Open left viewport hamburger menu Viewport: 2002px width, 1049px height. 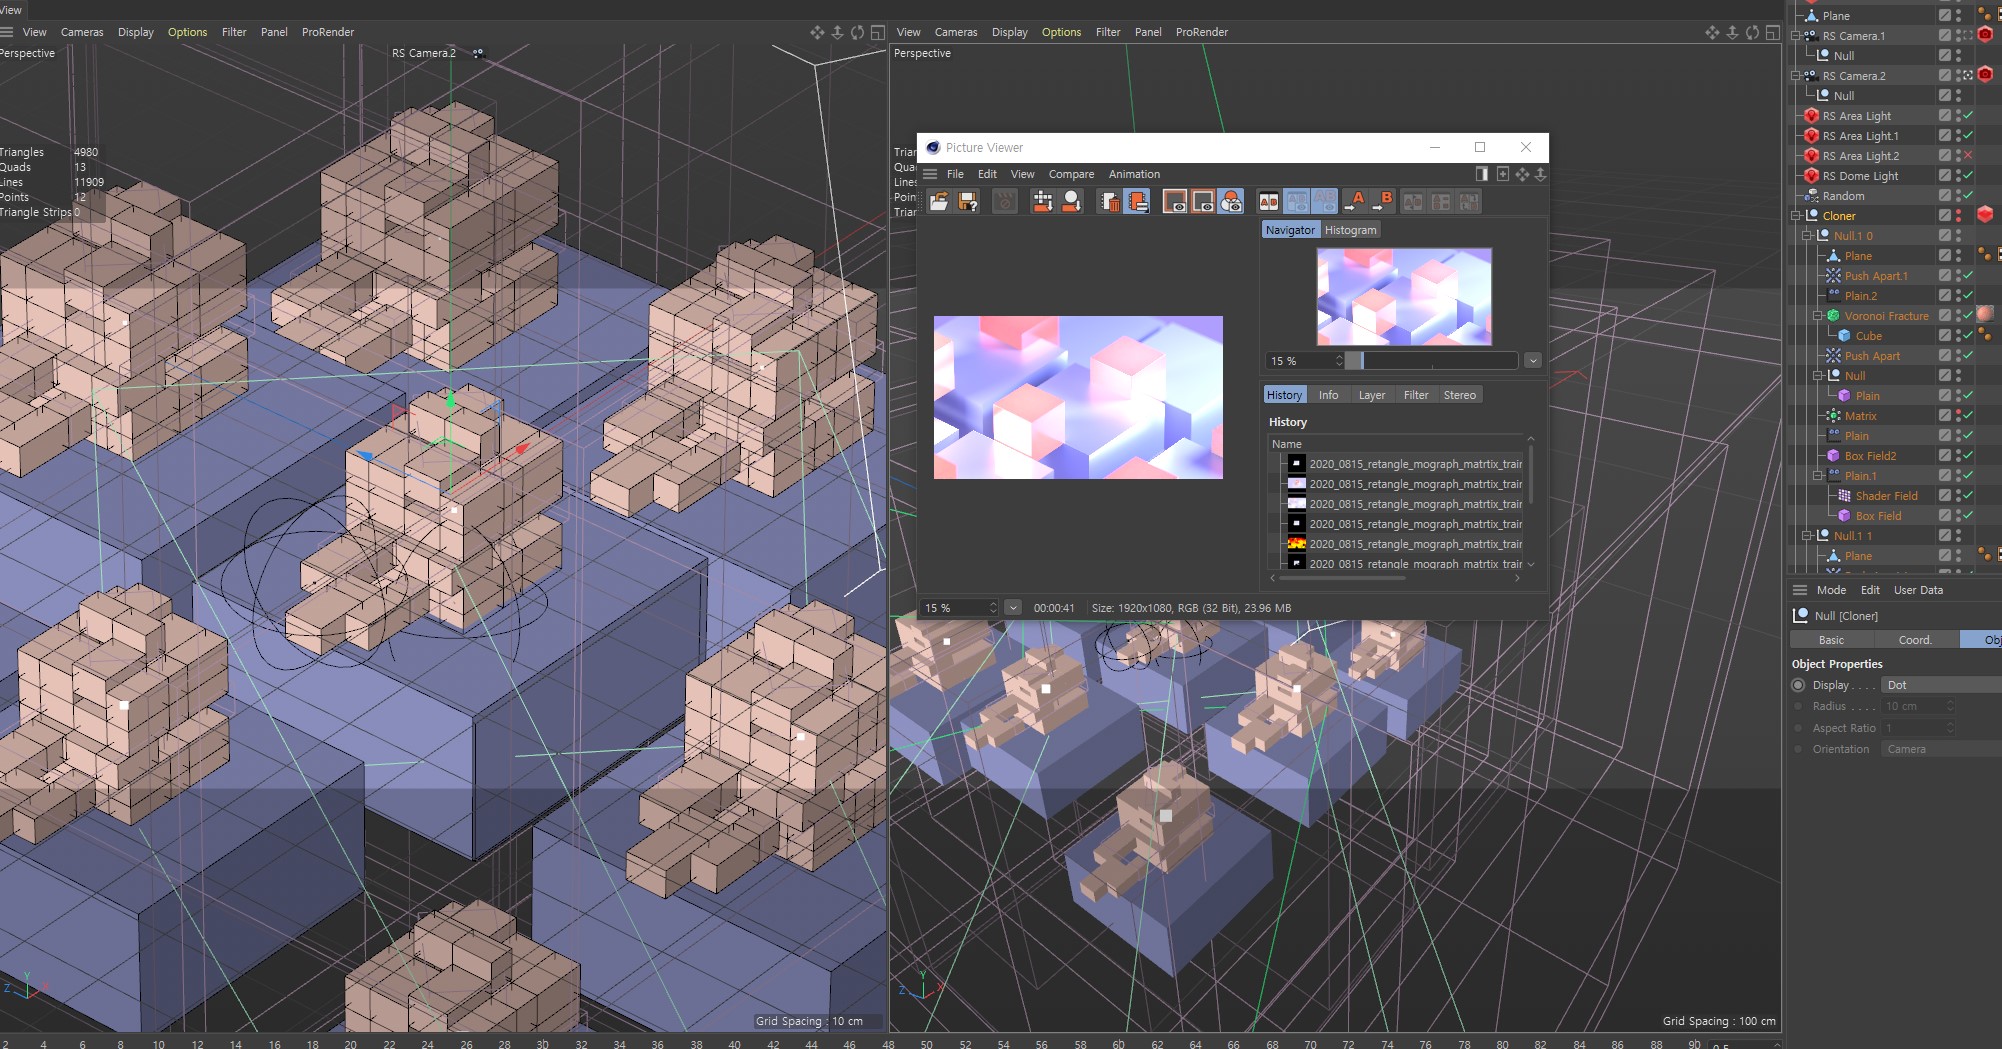(x=7, y=32)
